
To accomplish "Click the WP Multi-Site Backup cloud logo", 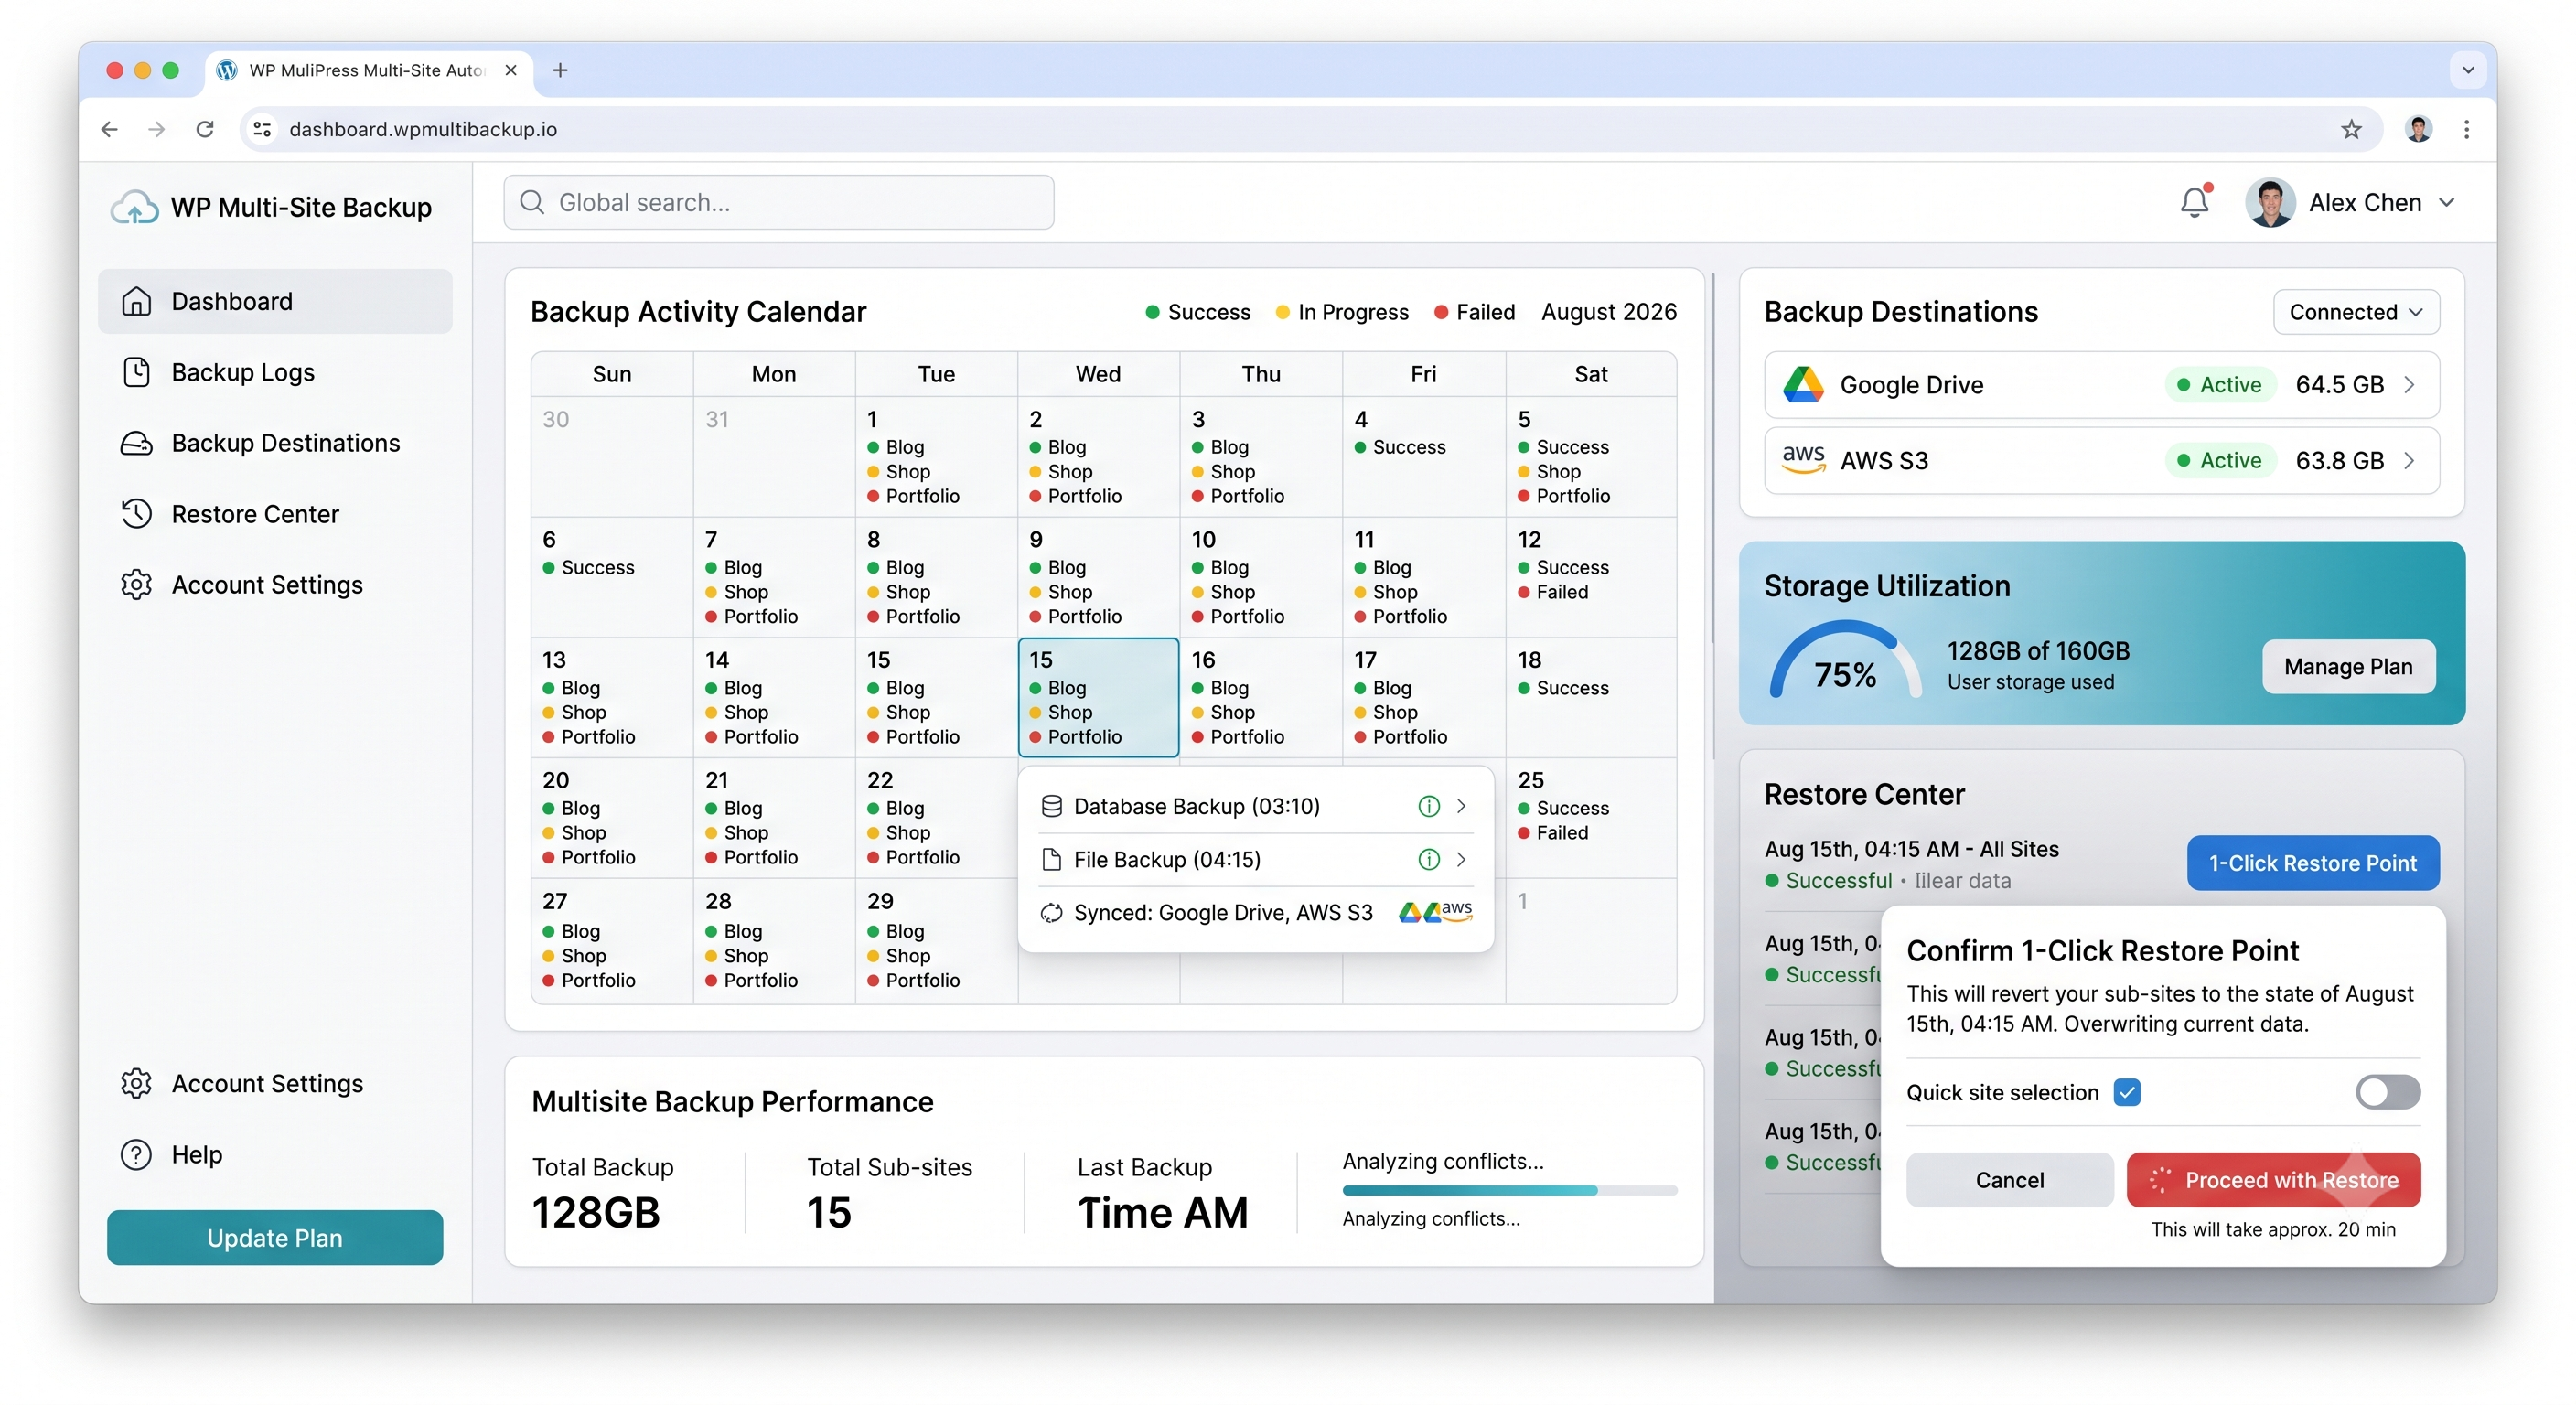I will pyautogui.click(x=134, y=207).
